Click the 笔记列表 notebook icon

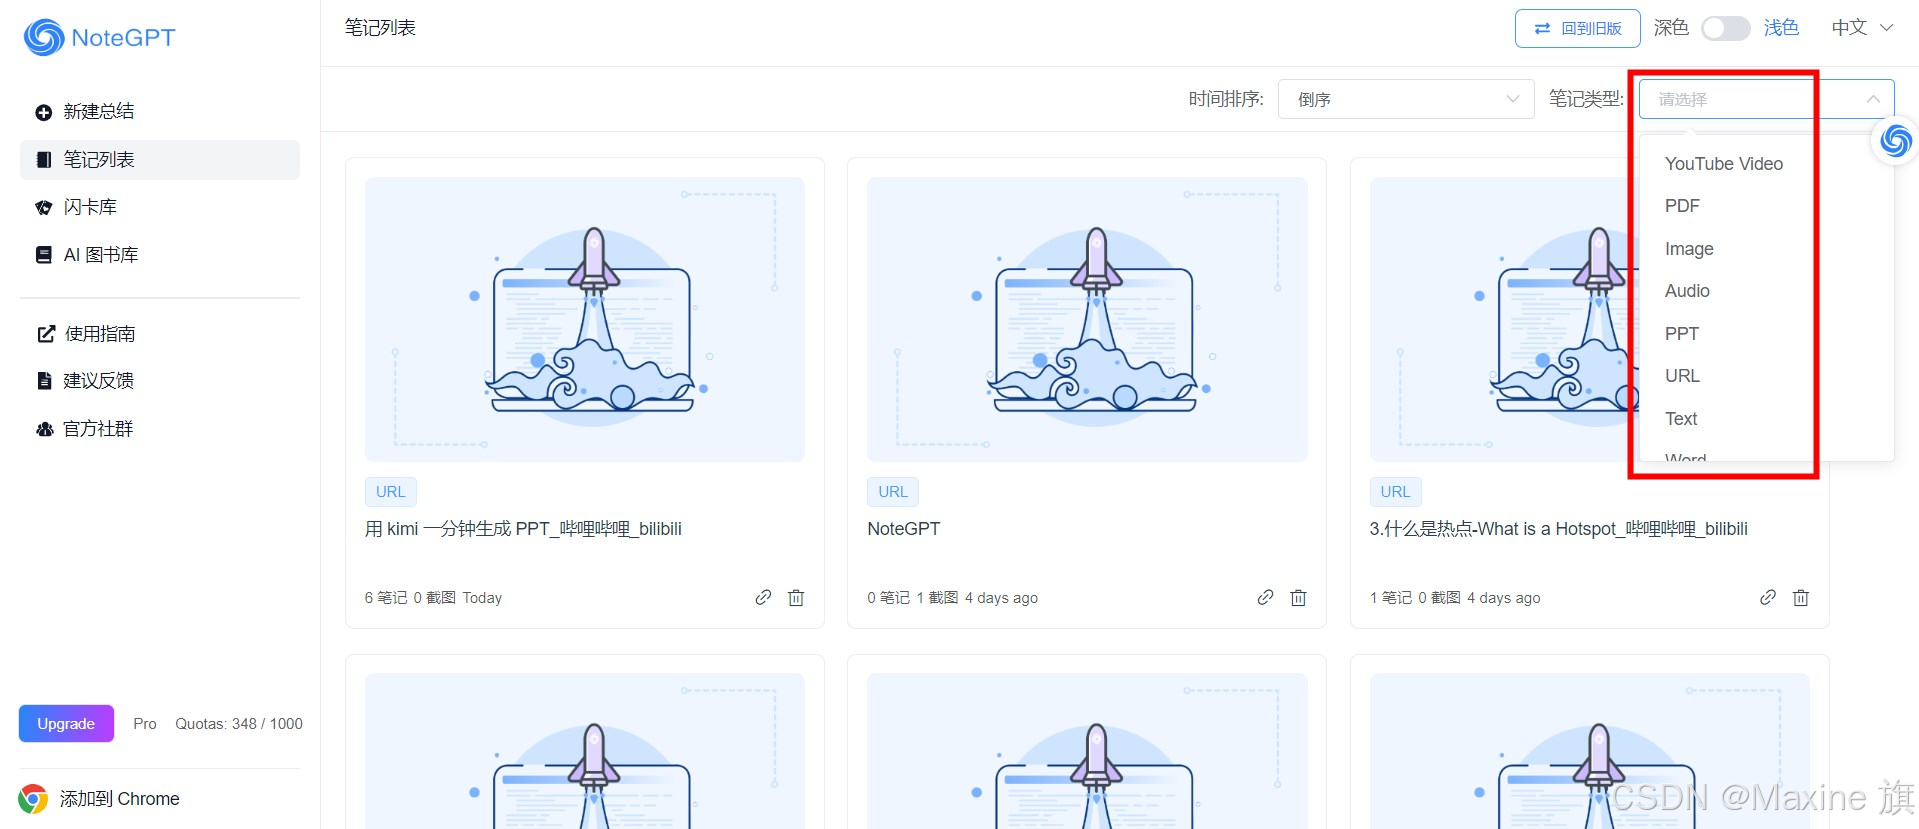(x=43, y=160)
